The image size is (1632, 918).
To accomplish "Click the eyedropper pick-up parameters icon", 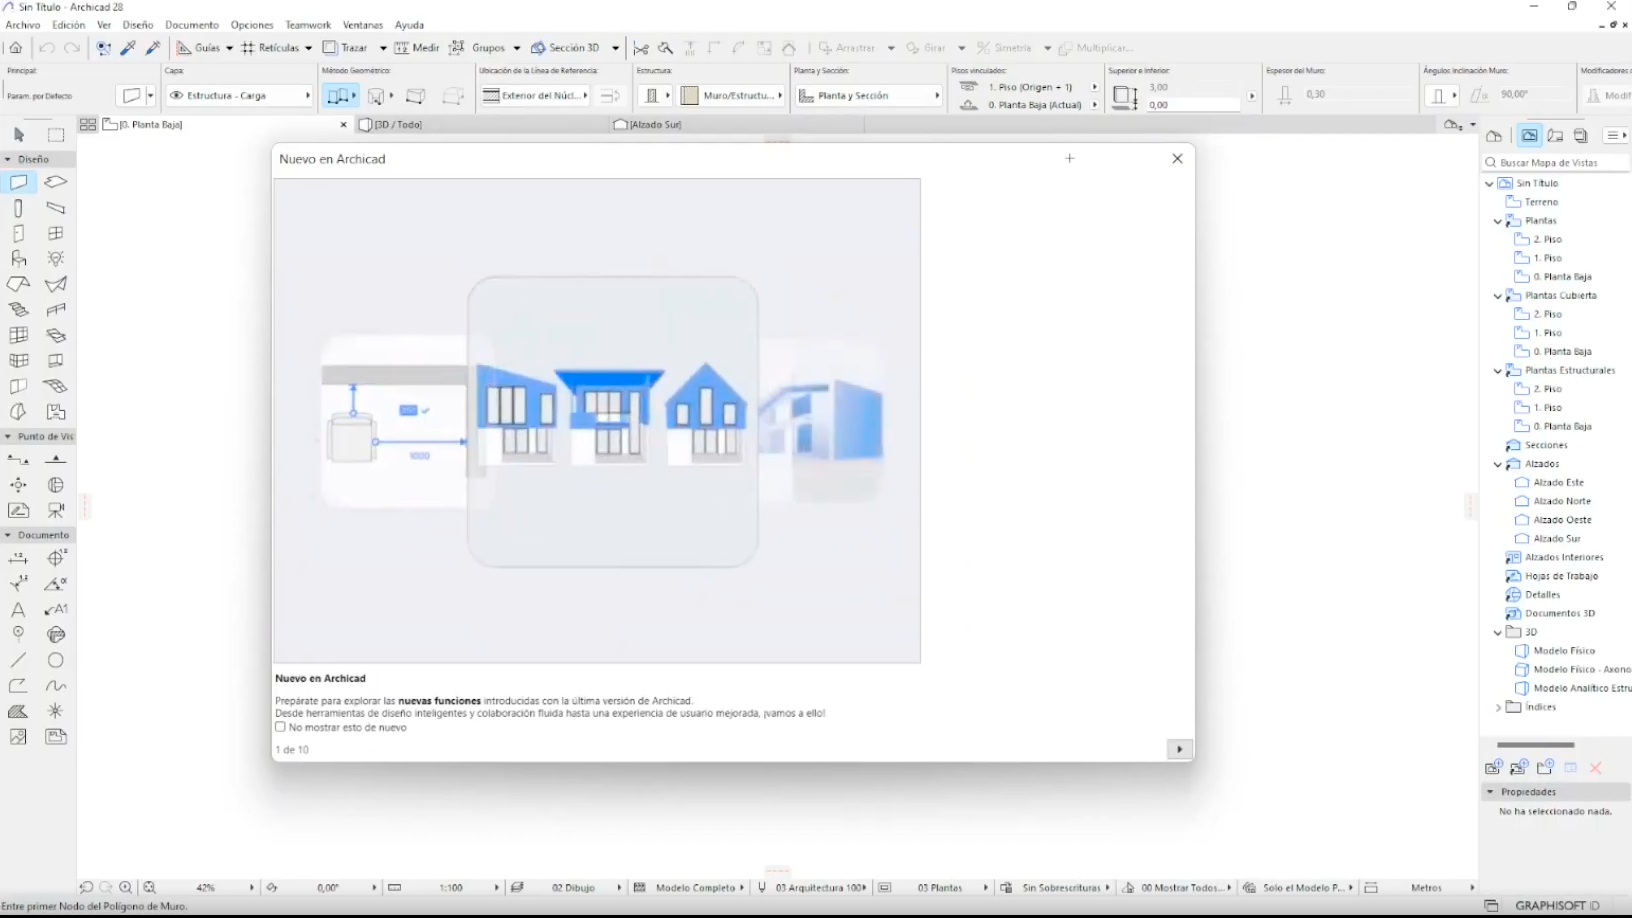I will pos(128,48).
